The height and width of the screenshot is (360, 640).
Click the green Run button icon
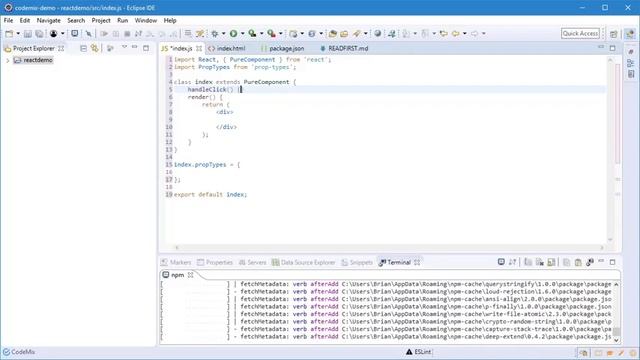pos(233,33)
